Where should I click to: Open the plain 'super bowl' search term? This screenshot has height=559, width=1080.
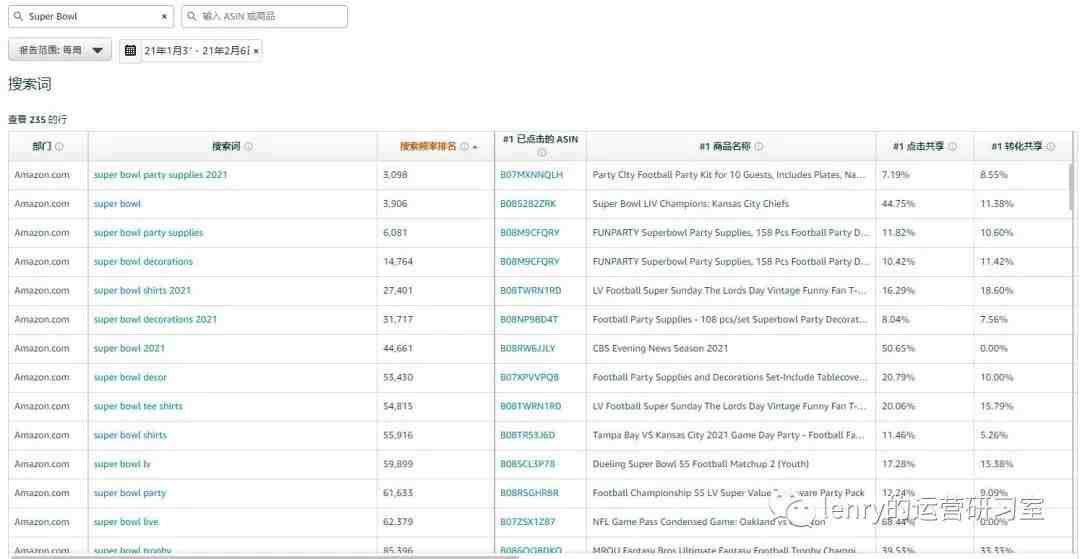(117, 204)
